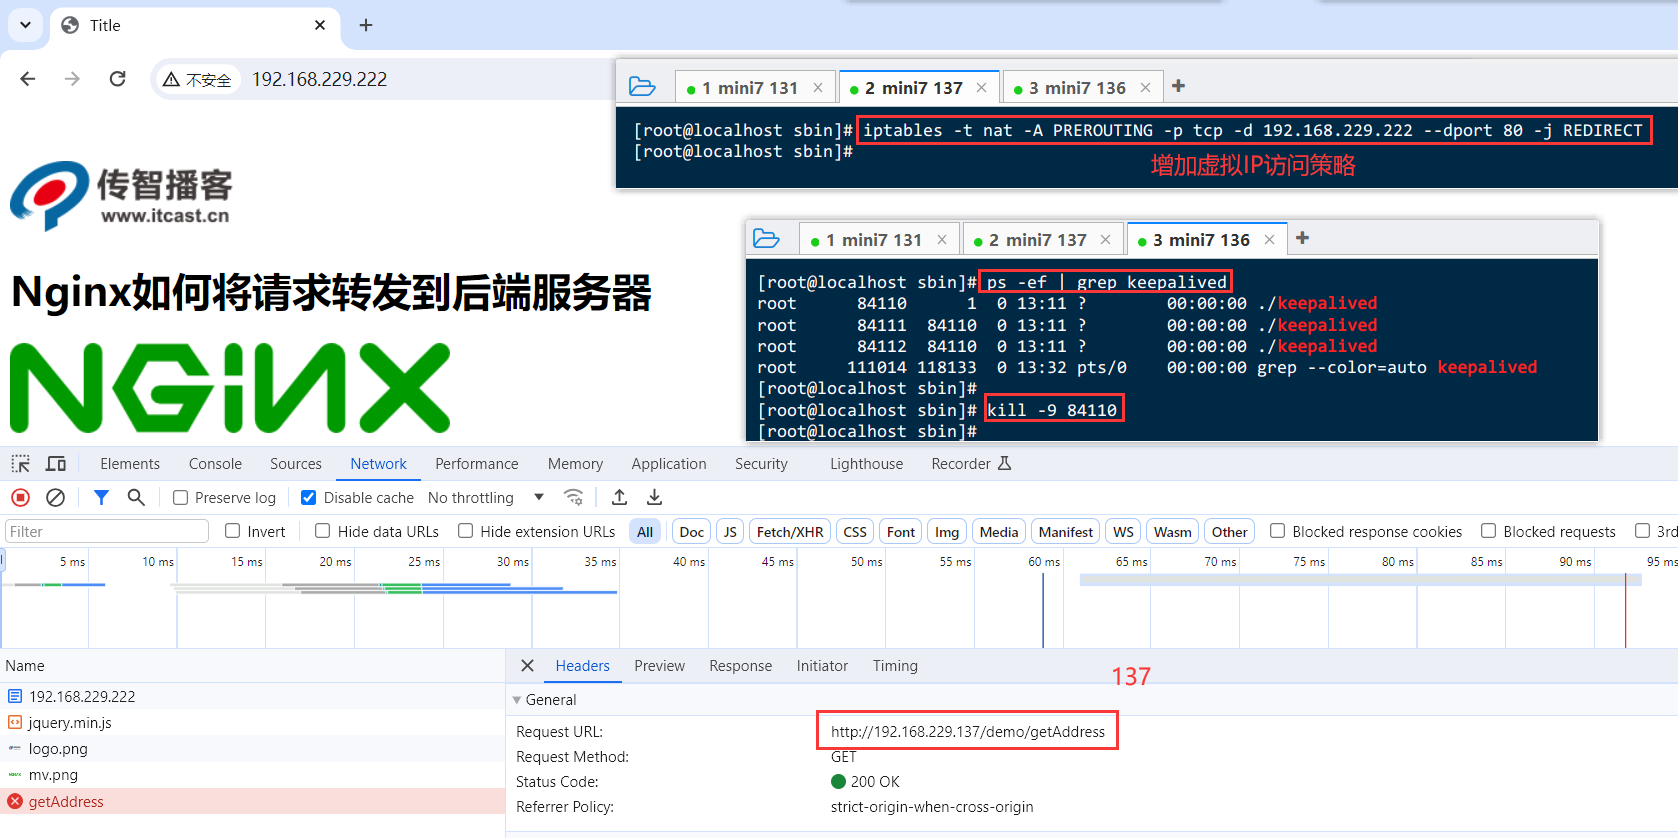Image resolution: width=1678 pixels, height=838 pixels.
Task: Open the folder icon in lower terminal
Action: pos(766,239)
